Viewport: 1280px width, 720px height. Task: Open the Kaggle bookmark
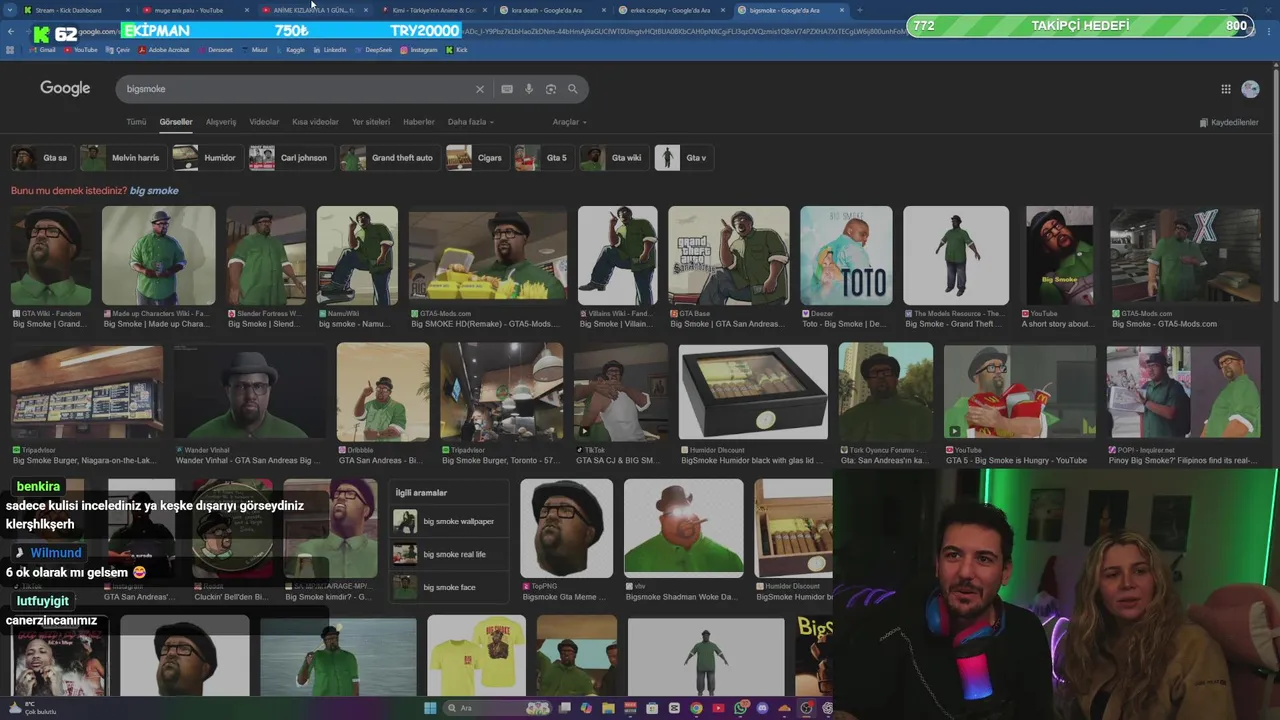[290, 50]
